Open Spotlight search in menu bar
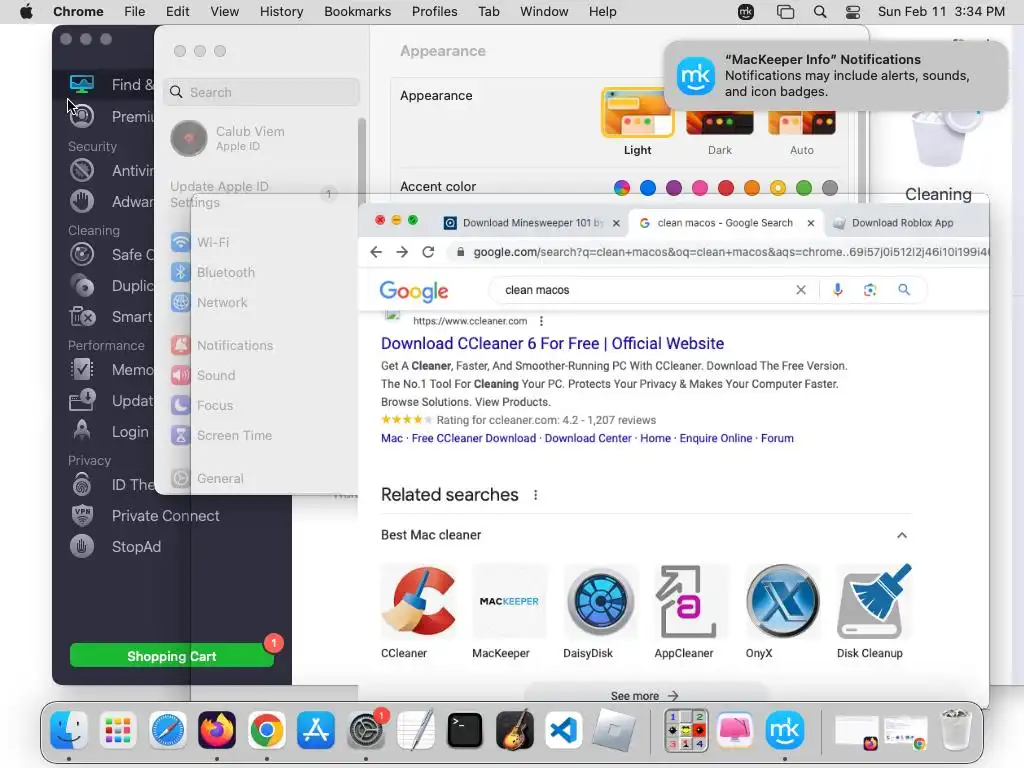This screenshot has width=1024, height=768. click(820, 12)
